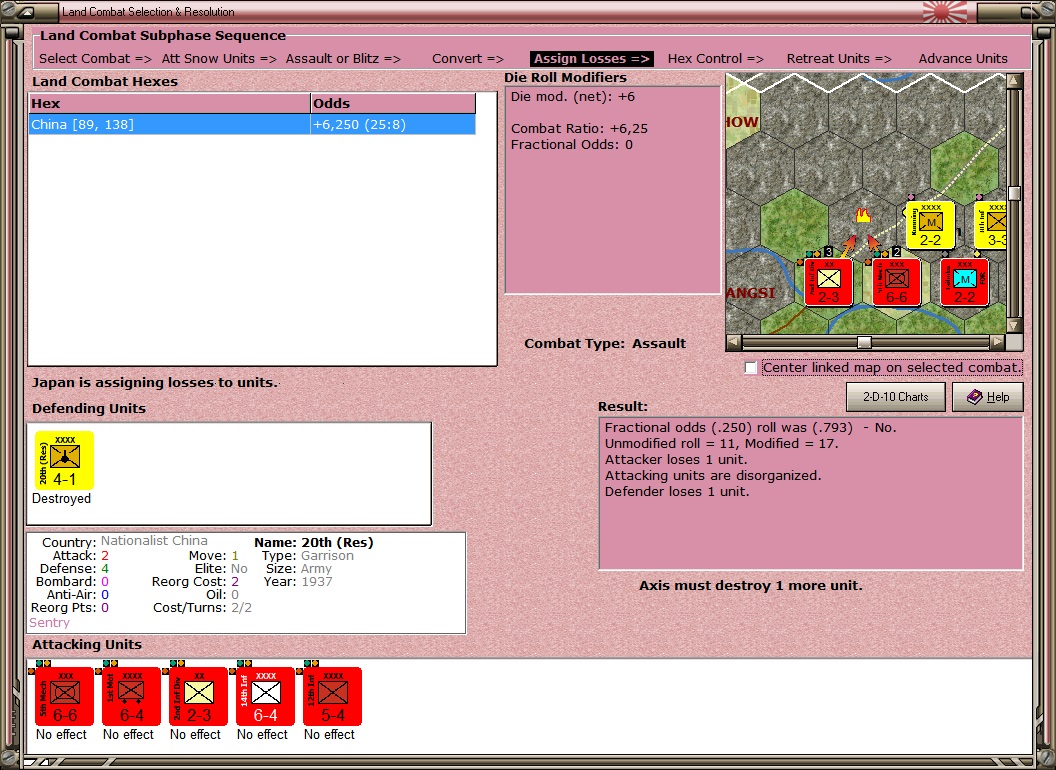
Task: Click the Japanese rising sun flag icon
Action: pos(944,11)
